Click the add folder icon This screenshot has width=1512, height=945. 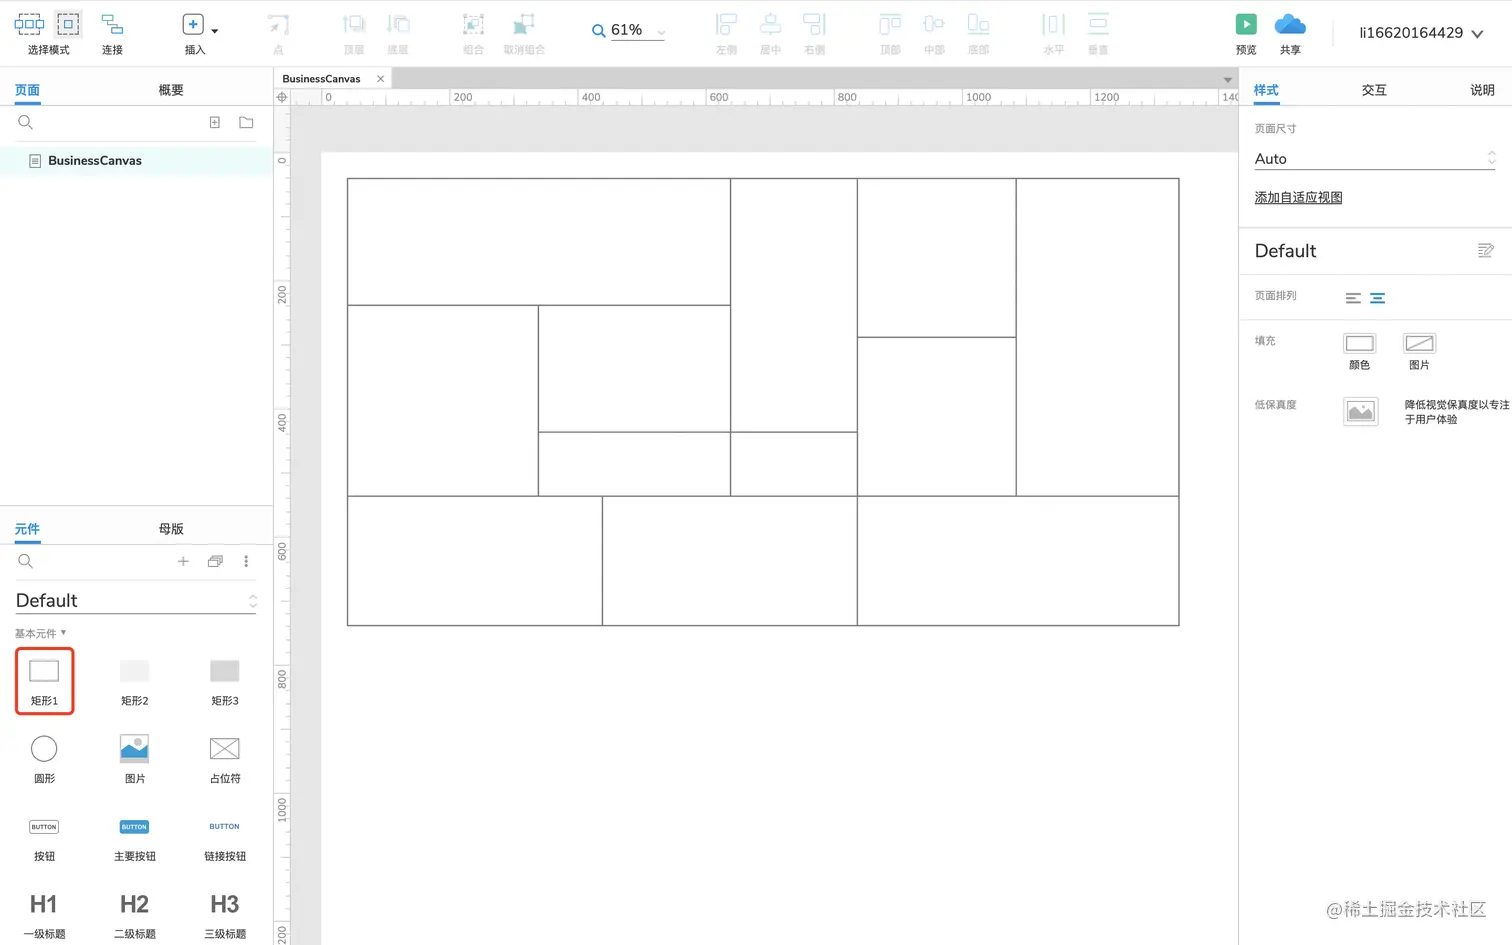click(246, 122)
